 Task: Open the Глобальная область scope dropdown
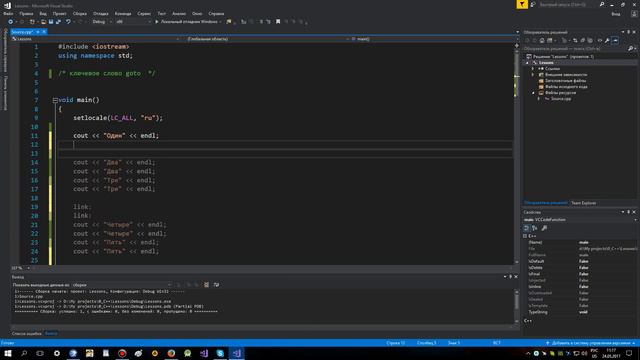[268, 39]
